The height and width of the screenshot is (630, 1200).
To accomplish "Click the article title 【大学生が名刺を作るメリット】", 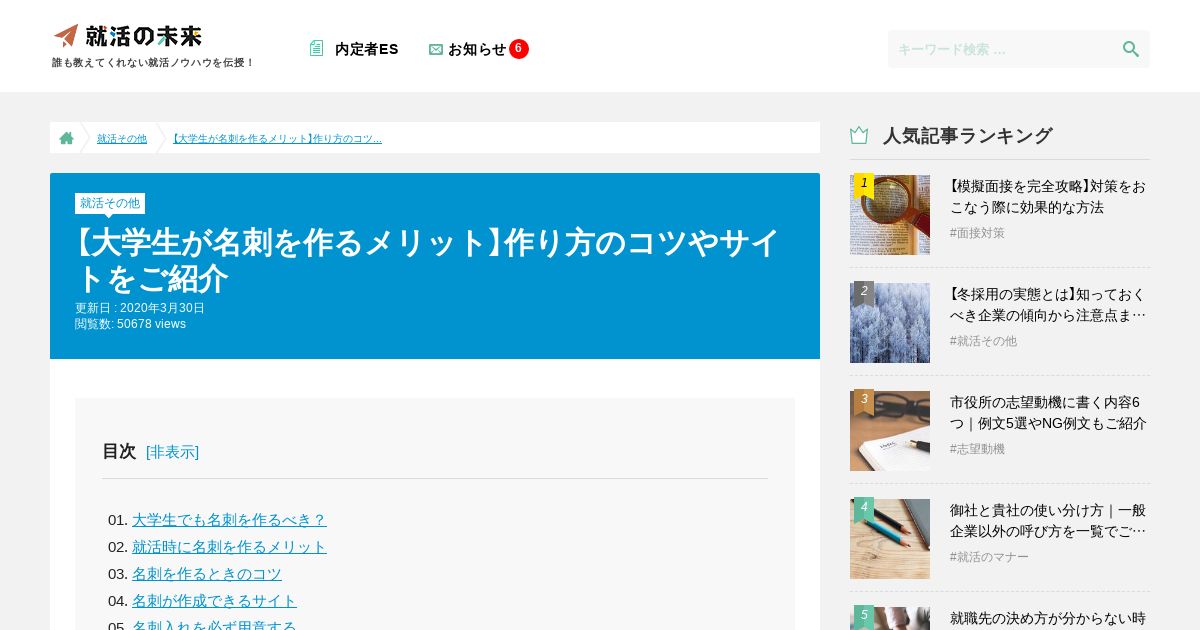I will 428,260.
